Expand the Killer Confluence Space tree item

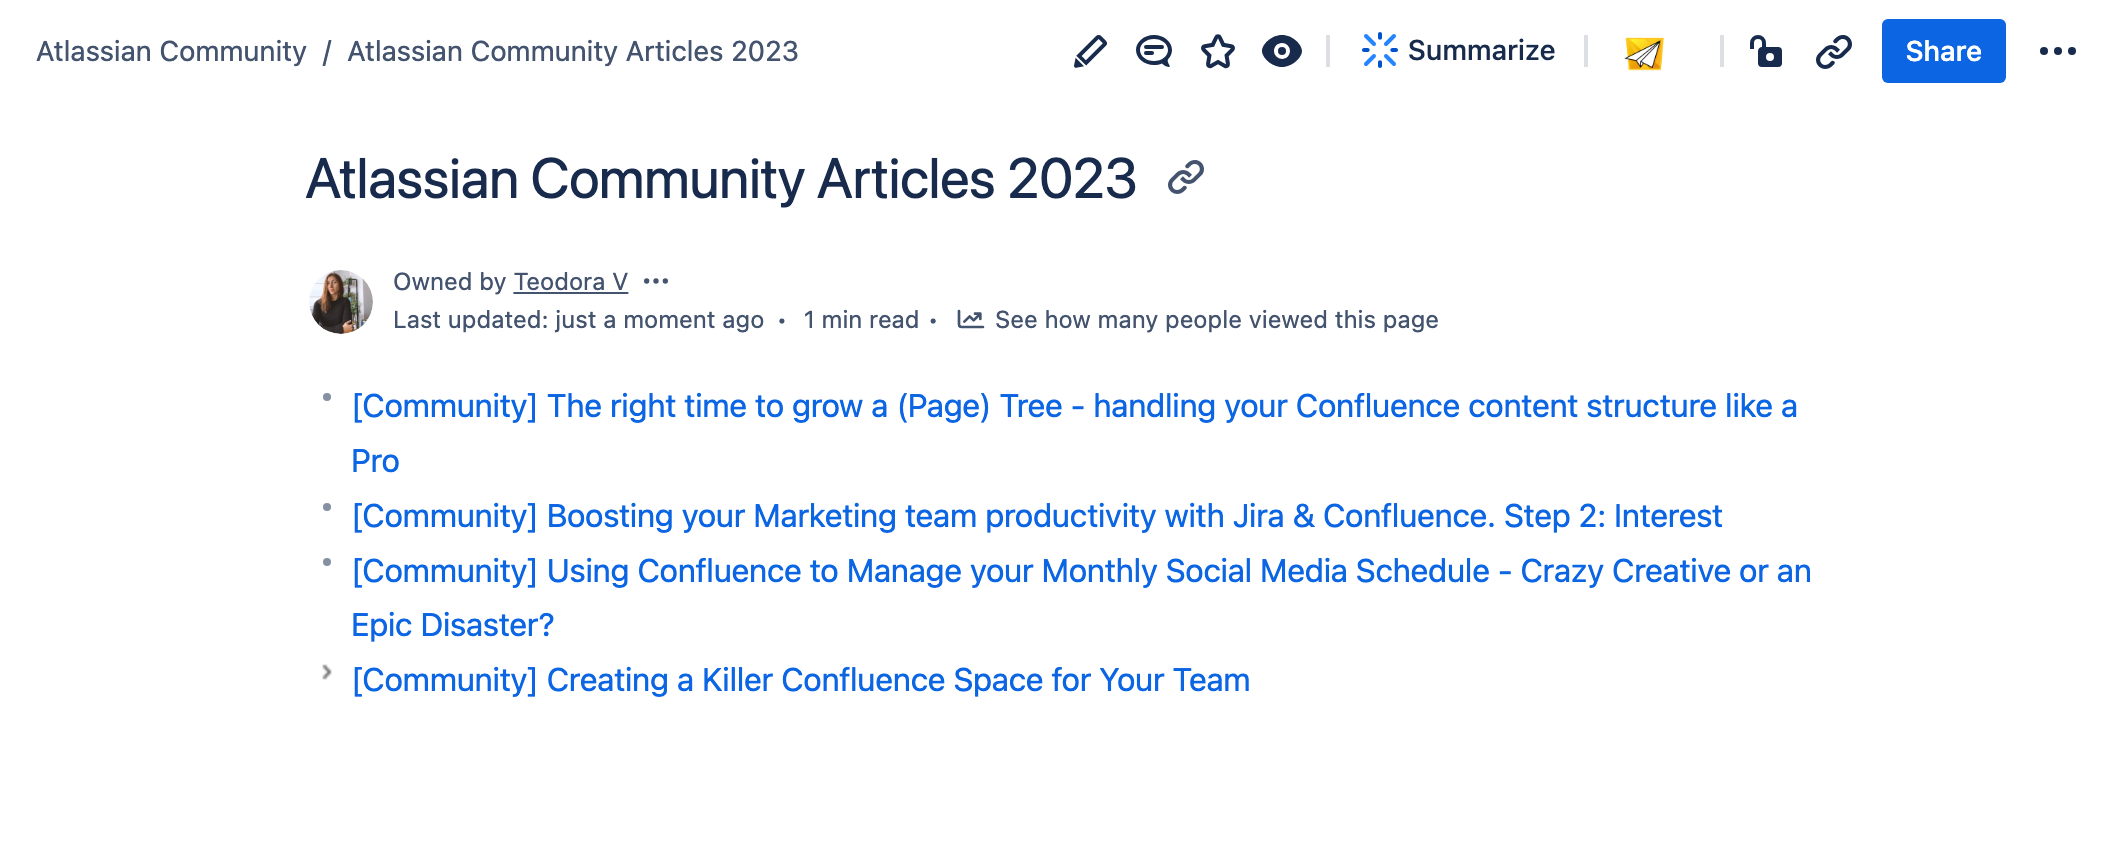pos(326,672)
